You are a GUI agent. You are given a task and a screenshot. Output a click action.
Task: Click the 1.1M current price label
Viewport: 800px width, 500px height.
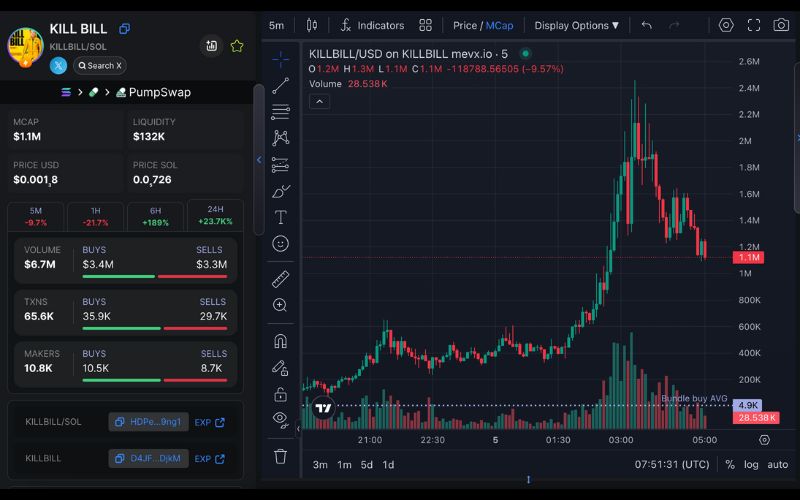point(748,258)
